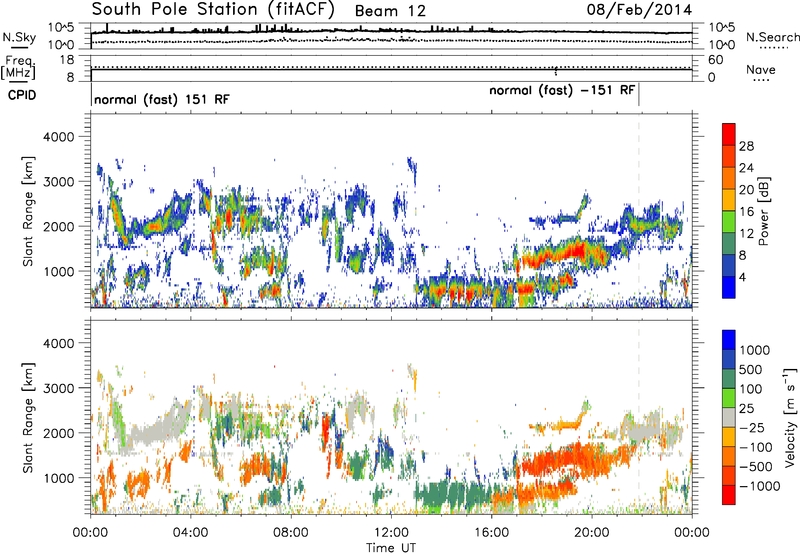Click the "1000" slant range tick of velocity panel
Screen dimensions: 800x554
[58, 478]
